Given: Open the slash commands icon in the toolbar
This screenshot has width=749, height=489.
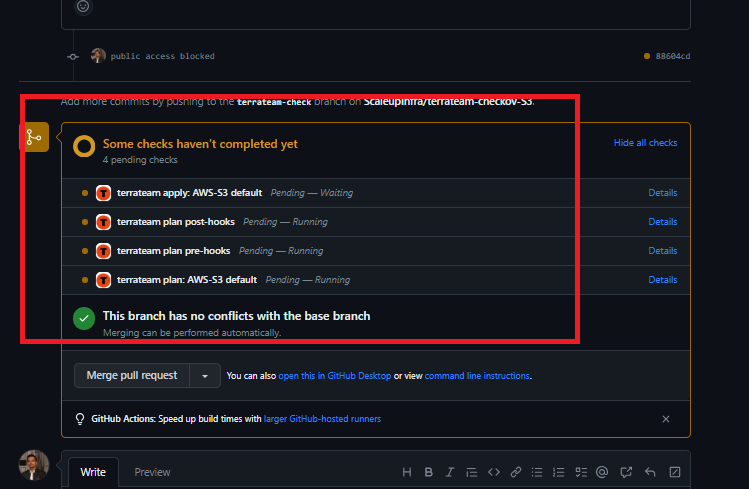Looking at the screenshot, I should pos(674,472).
